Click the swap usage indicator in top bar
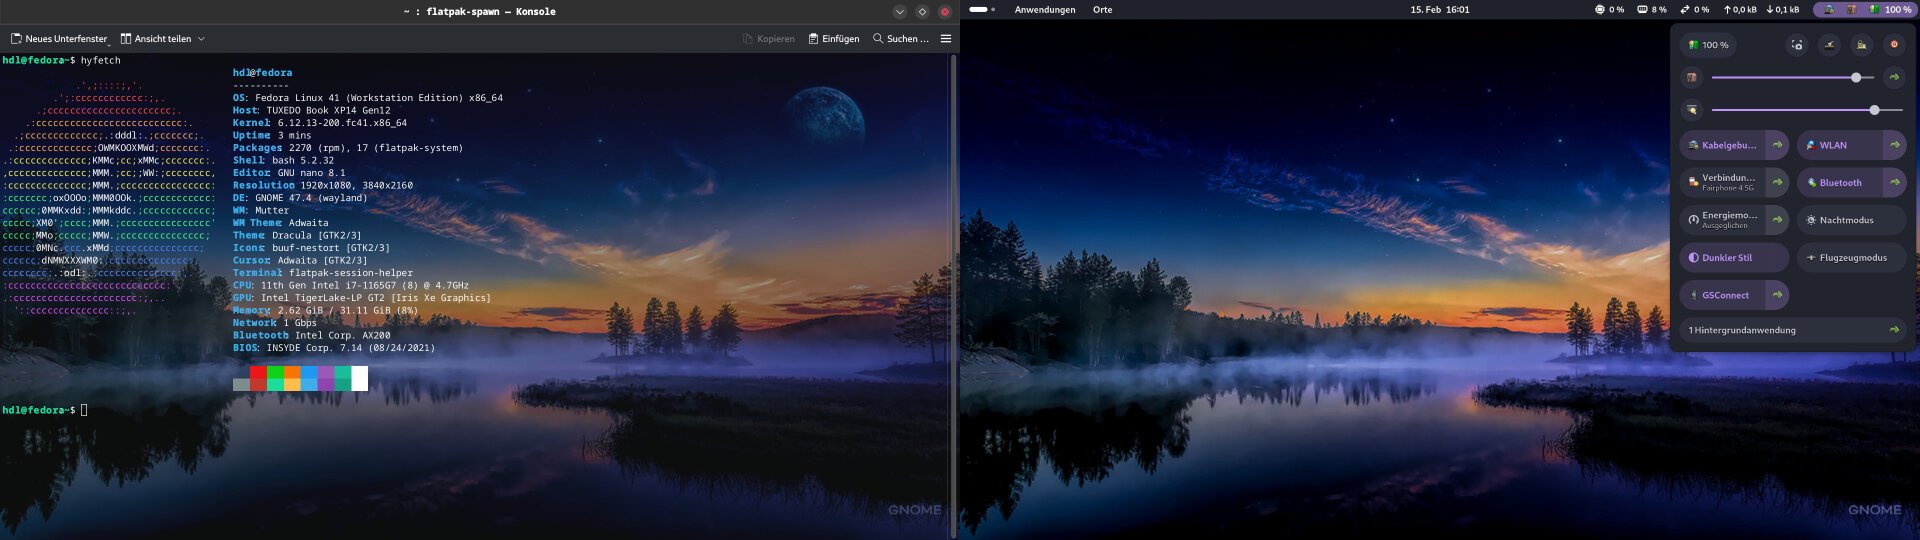 [1694, 10]
